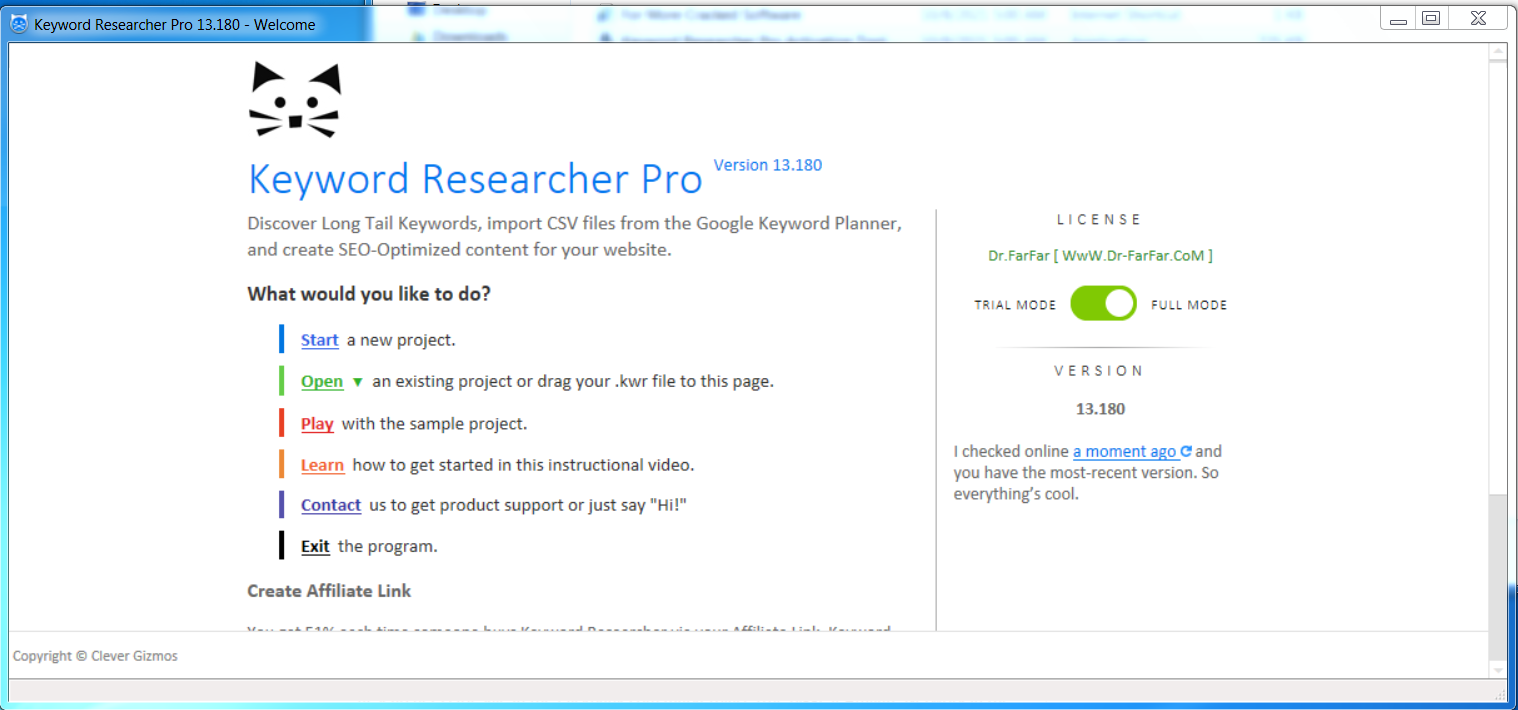This screenshot has height=710, width=1518.
Task: Click Play to open the sample project
Action: click(317, 424)
